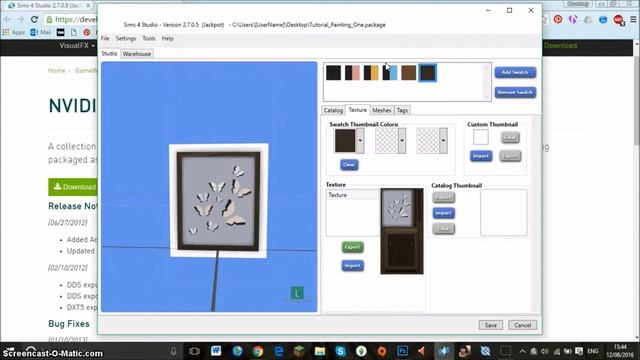Import a custom thumbnail
The image size is (640, 360).
[x=481, y=156]
